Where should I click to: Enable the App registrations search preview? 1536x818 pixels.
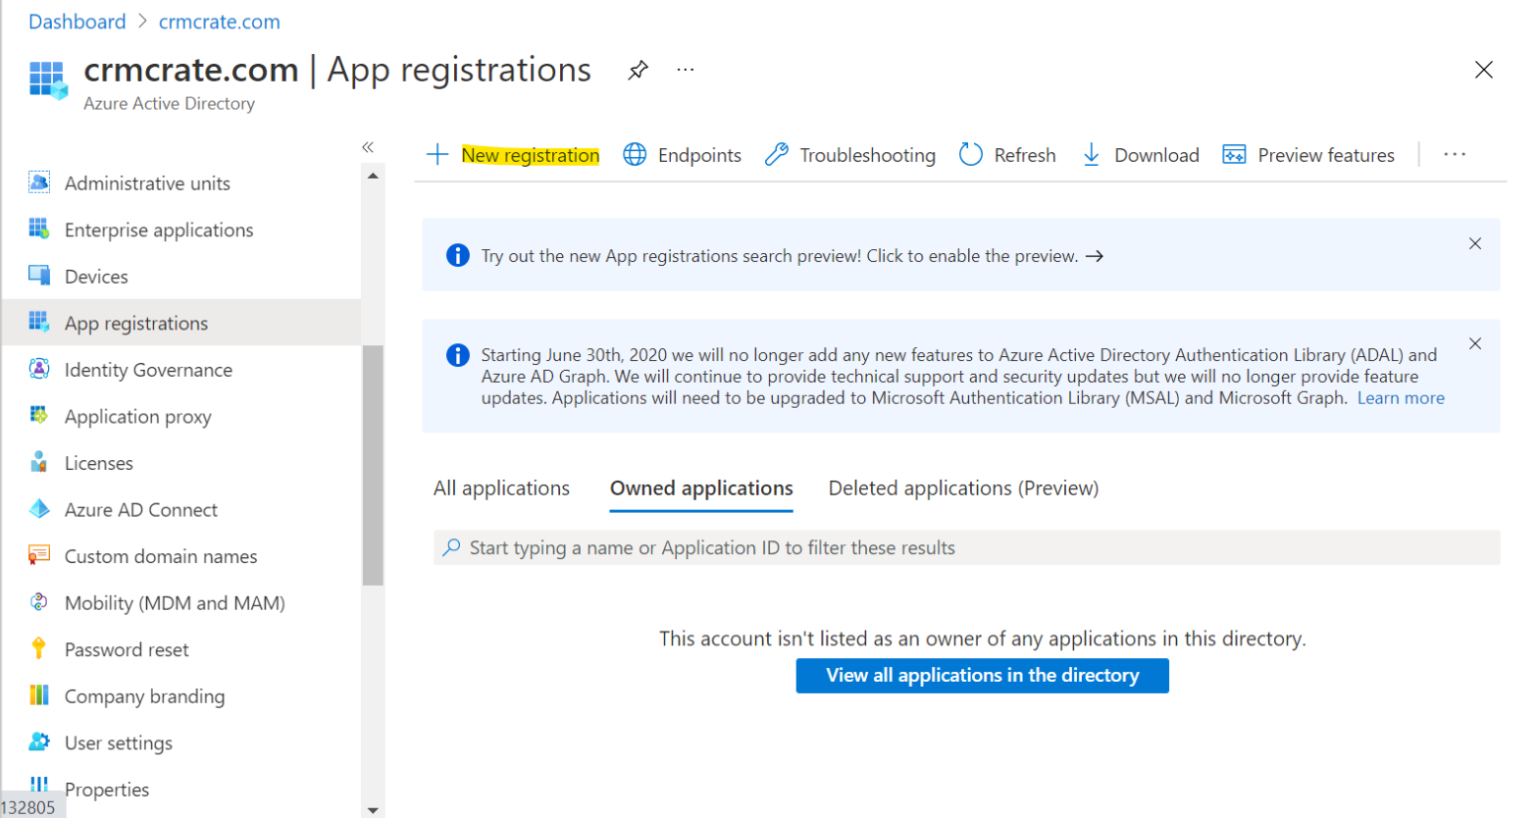coord(792,256)
